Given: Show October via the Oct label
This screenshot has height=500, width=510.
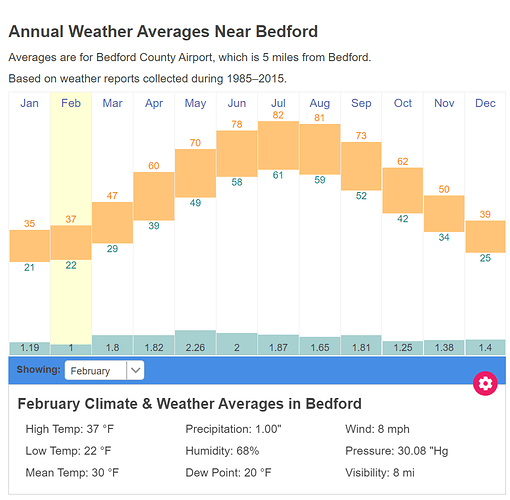Looking at the screenshot, I should click(x=403, y=103).
